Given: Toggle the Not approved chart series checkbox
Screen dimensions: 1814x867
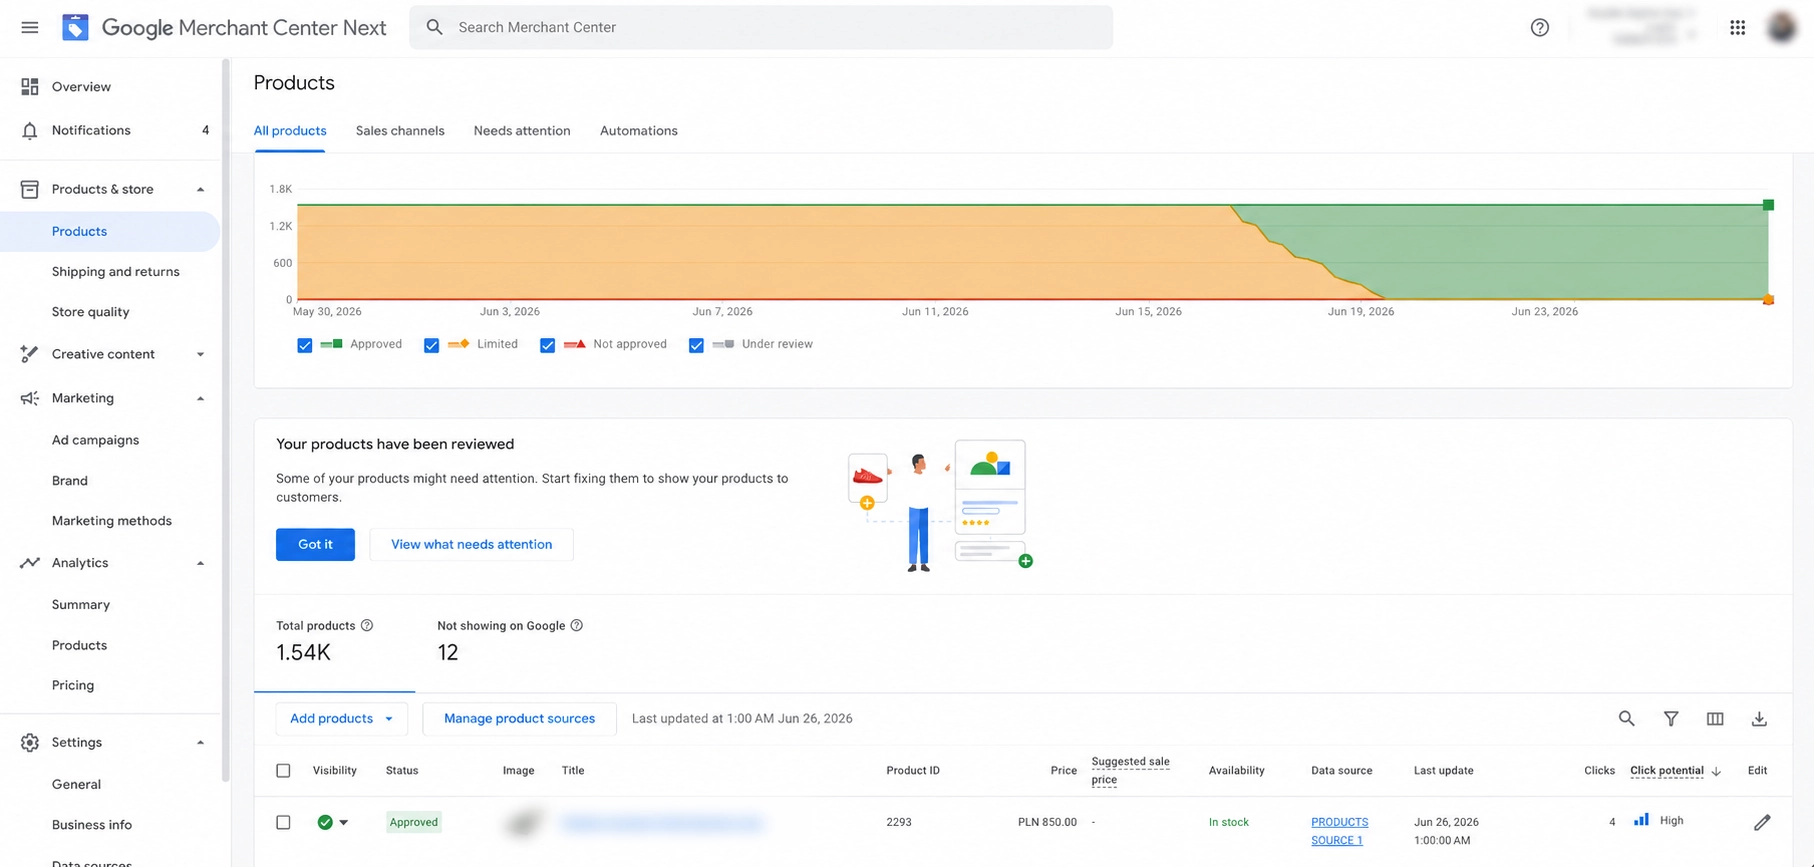Looking at the screenshot, I should point(547,345).
